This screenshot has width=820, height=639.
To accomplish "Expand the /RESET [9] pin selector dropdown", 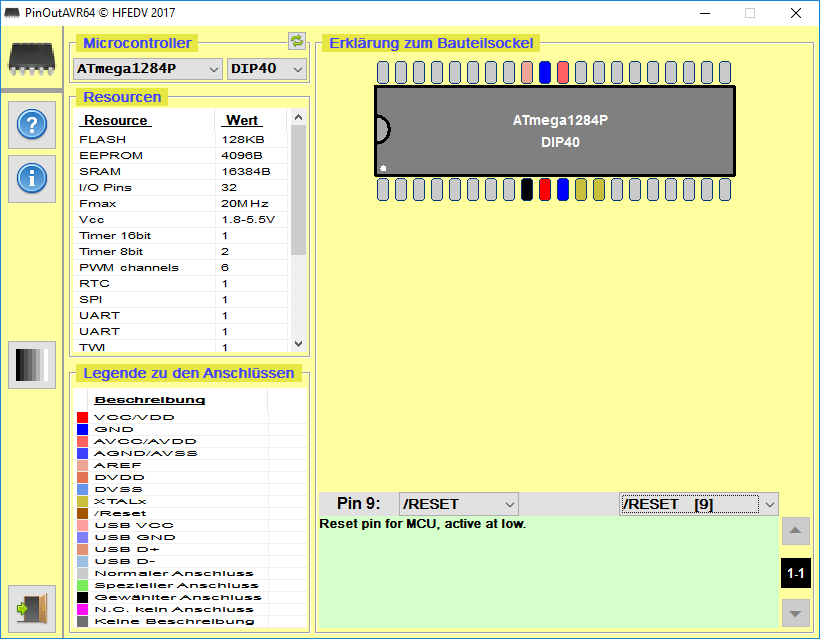I will tap(699, 504).
